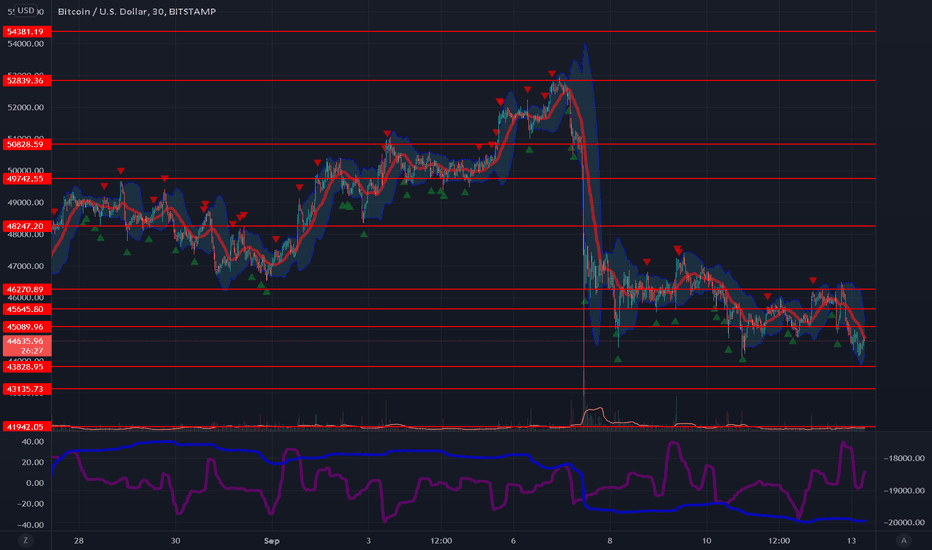Screen dimensions: 932x550
Task: Select the 52839.36 red price label
Action: [27, 80]
